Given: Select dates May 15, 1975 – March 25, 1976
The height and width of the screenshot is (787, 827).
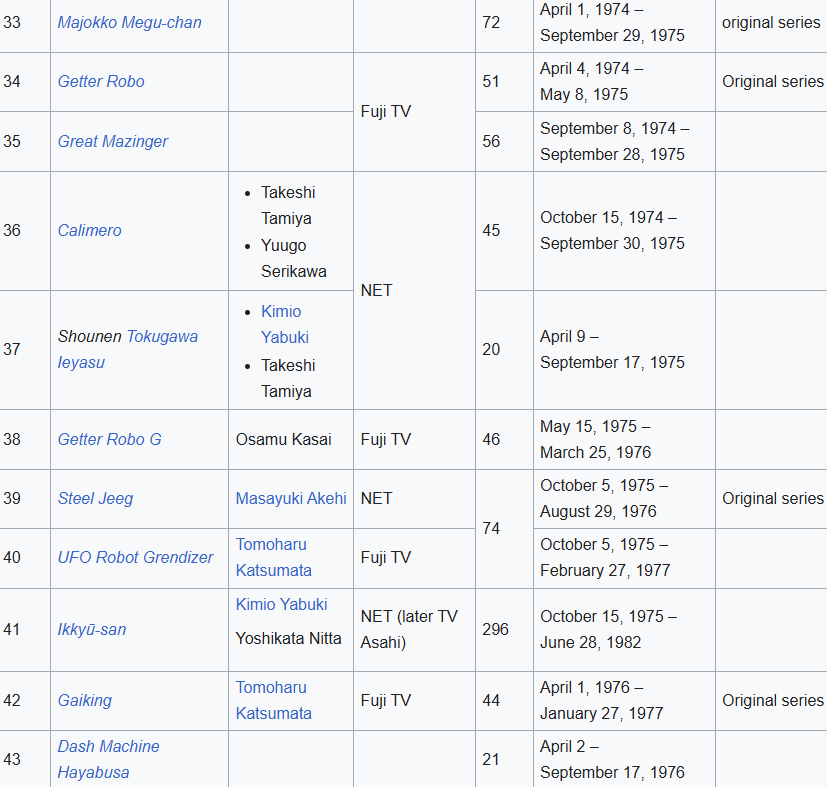Looking at the screenshot, I should click(x=595, y=439).
